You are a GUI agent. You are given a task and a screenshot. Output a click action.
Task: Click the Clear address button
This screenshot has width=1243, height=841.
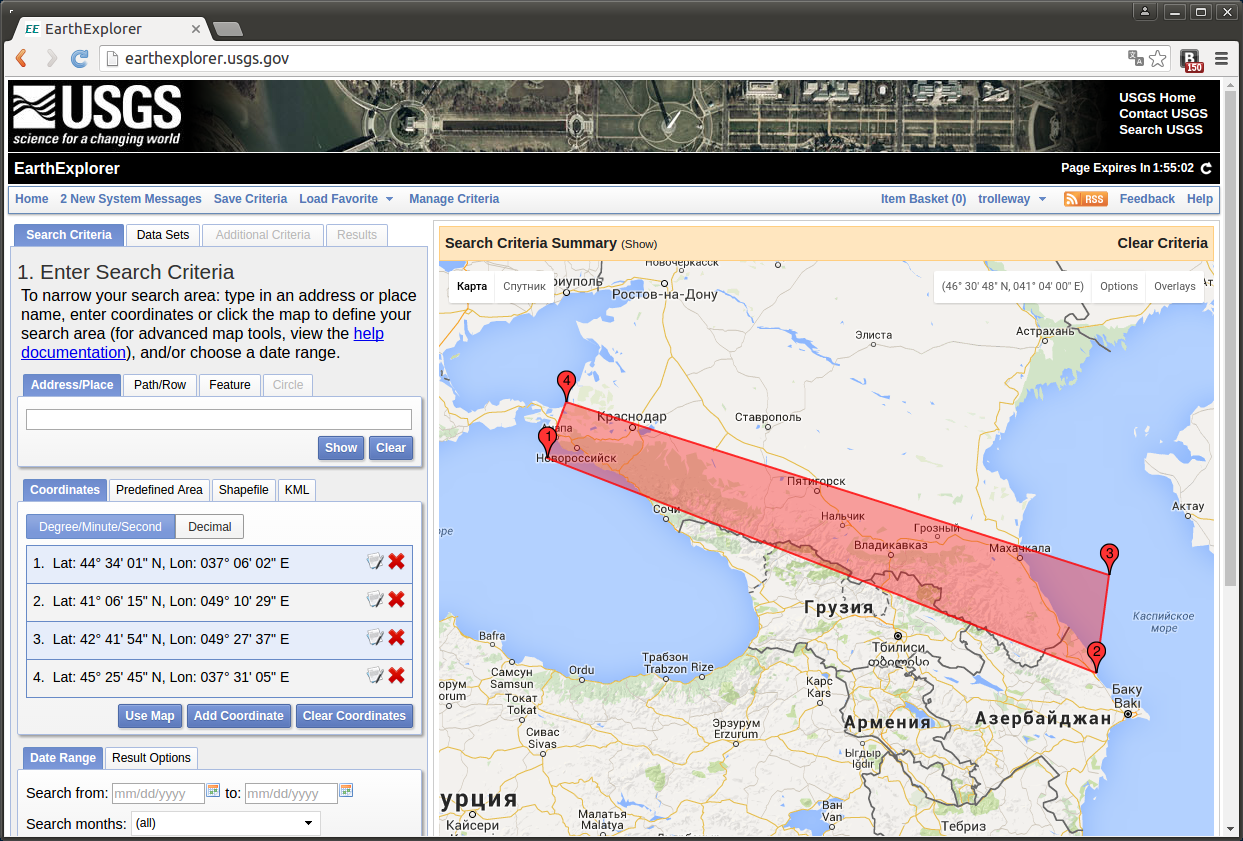click(x=391, y=448)
